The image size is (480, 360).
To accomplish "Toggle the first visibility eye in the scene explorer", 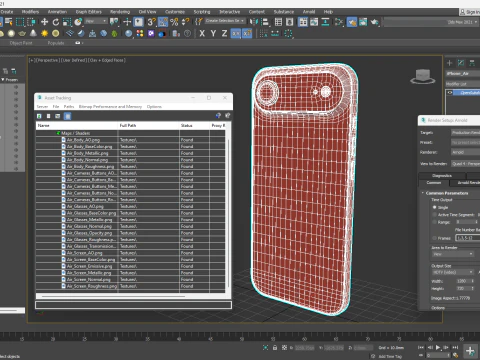I will click(16, 87).
